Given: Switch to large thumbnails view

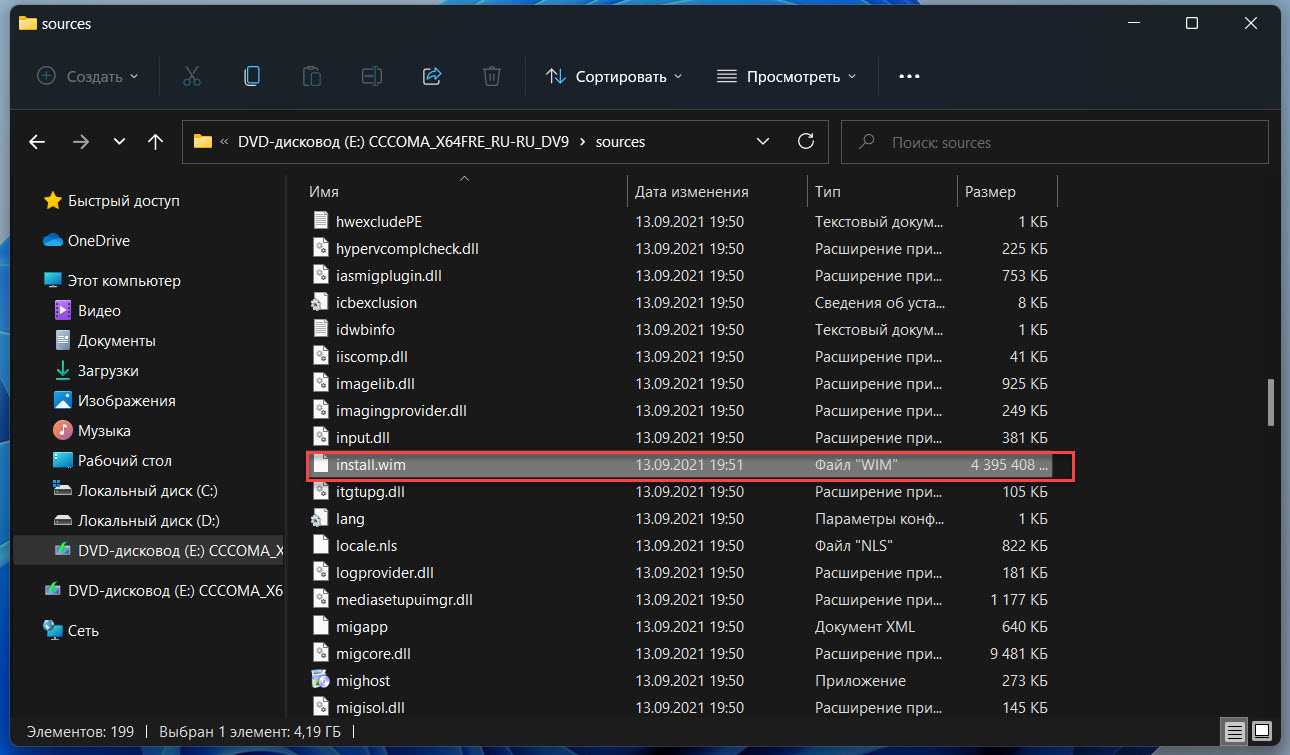Looking at the screenshot, I should (1262, 731).
